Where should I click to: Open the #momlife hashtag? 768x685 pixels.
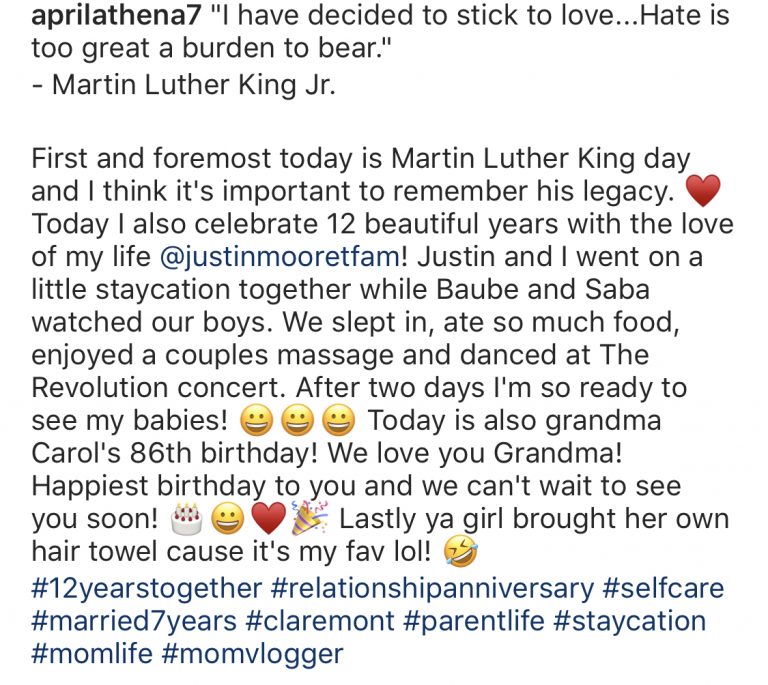click(x=92, y=654)
